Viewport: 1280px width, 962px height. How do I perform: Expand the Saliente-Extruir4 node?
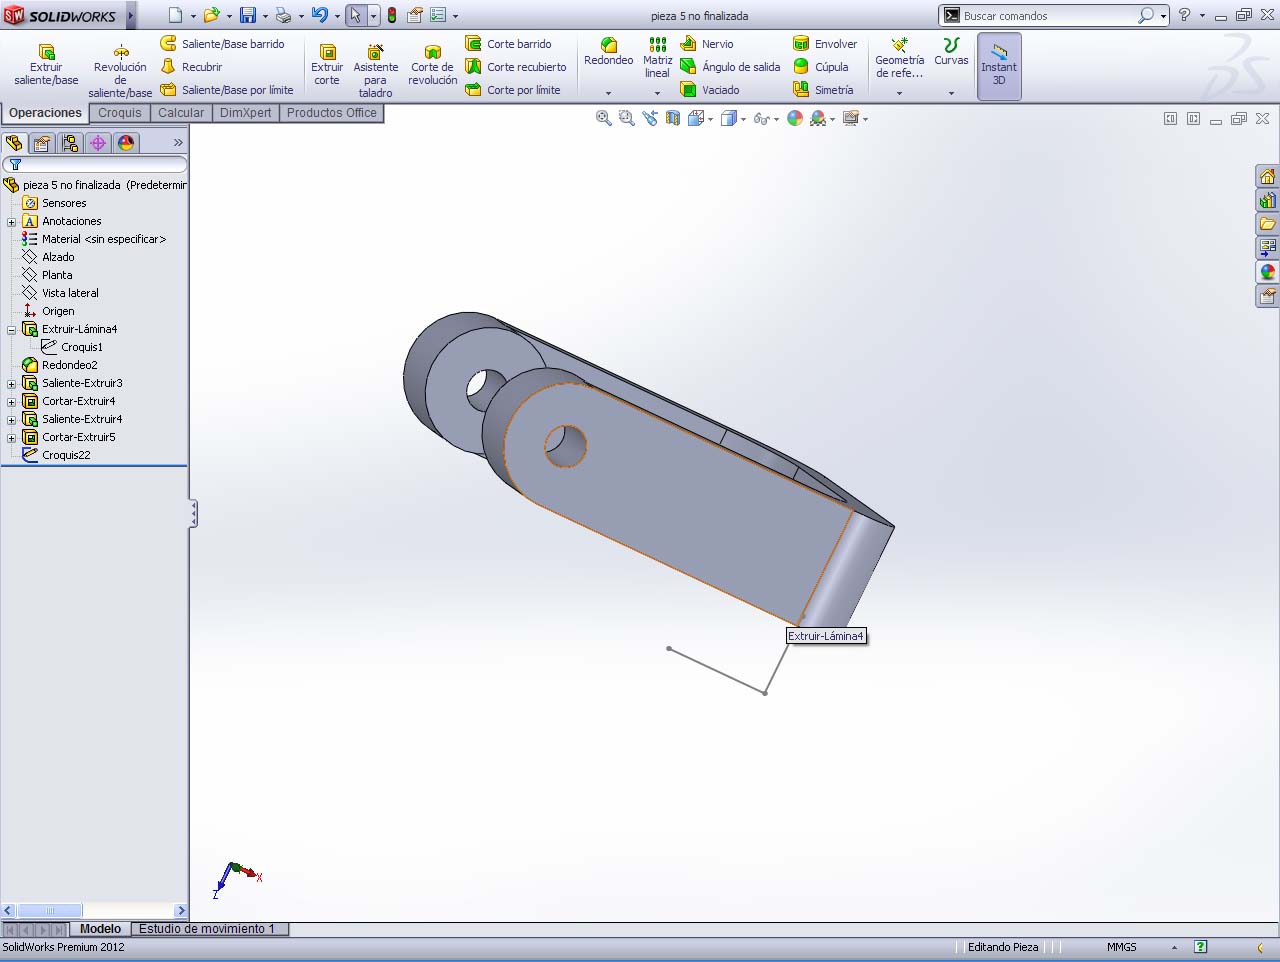click(11, 420)
